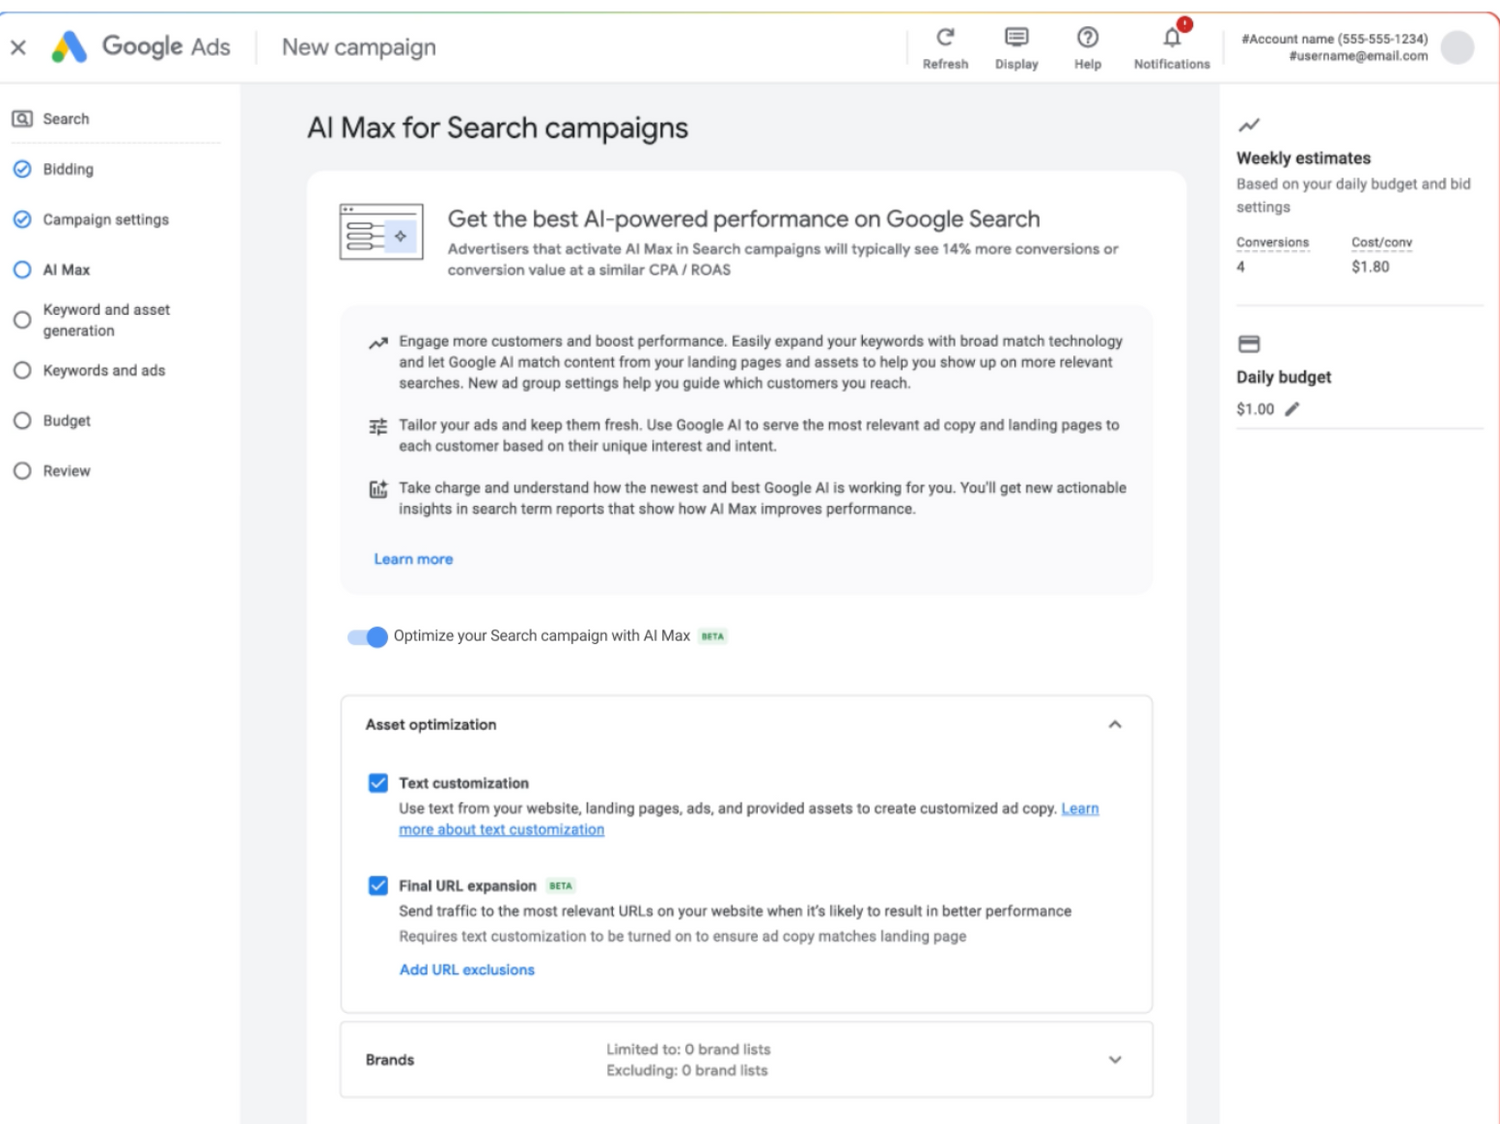The height and width of the screenshot is (1124, 1500).
Task: Click the Learn more link
Action: tap(413, 559)
